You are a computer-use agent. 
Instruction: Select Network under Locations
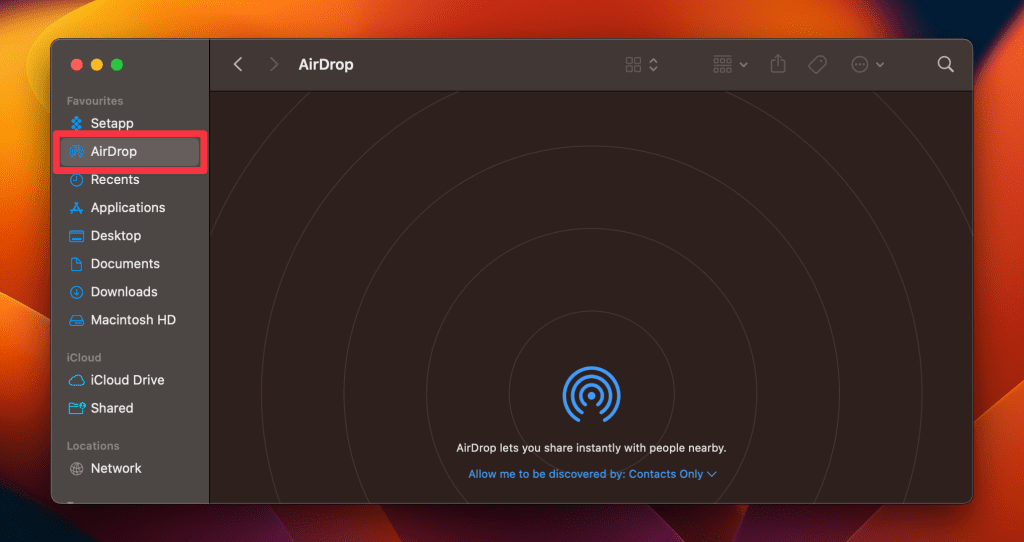click(x=115, y=468)
